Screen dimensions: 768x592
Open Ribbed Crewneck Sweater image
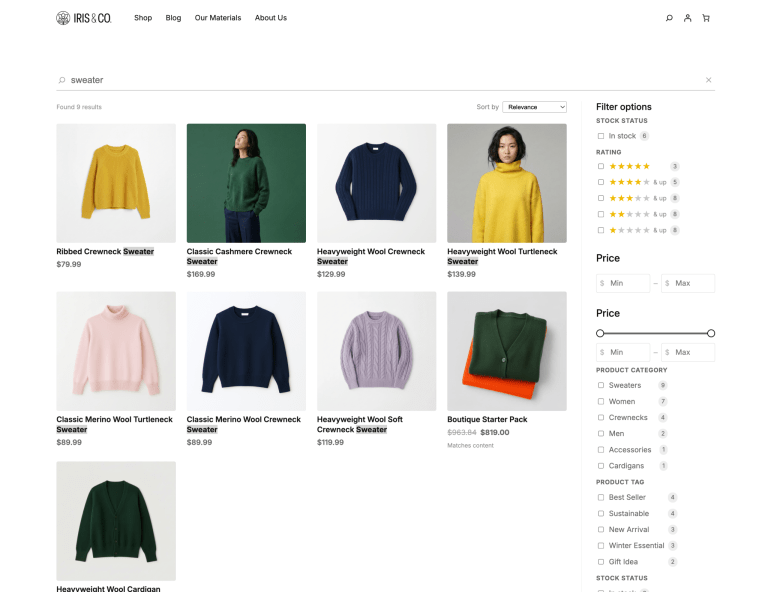(116, 183)
